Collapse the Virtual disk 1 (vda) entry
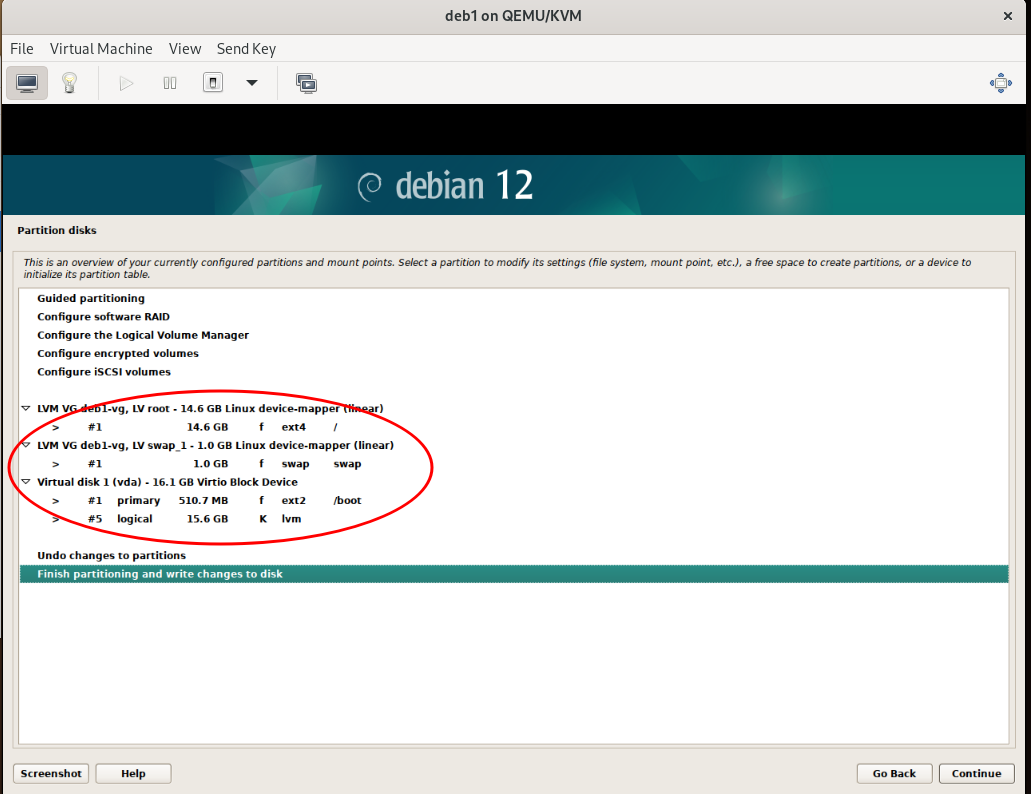Screen dimensions: 1031x794 (x=26, y=481)
